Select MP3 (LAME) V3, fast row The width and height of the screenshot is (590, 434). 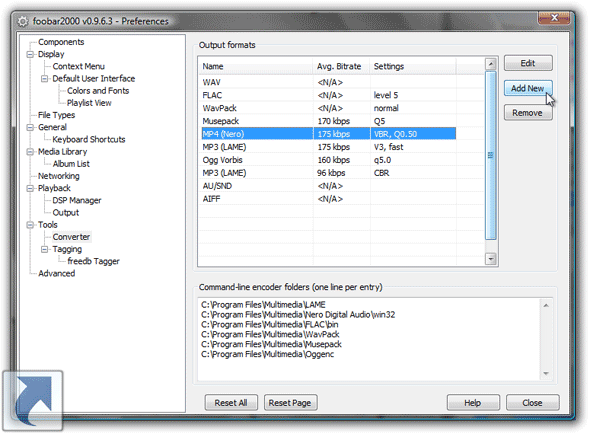pyautogui.click(x=327, y=147)
